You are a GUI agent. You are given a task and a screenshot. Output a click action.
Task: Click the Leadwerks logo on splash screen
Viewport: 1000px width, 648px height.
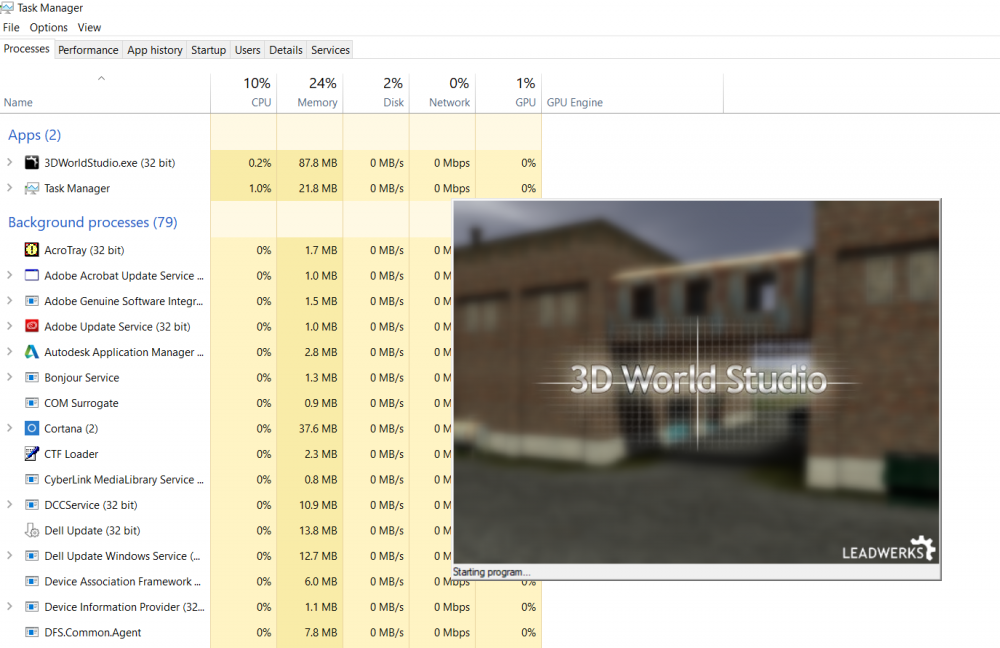[x=887, y=549]
